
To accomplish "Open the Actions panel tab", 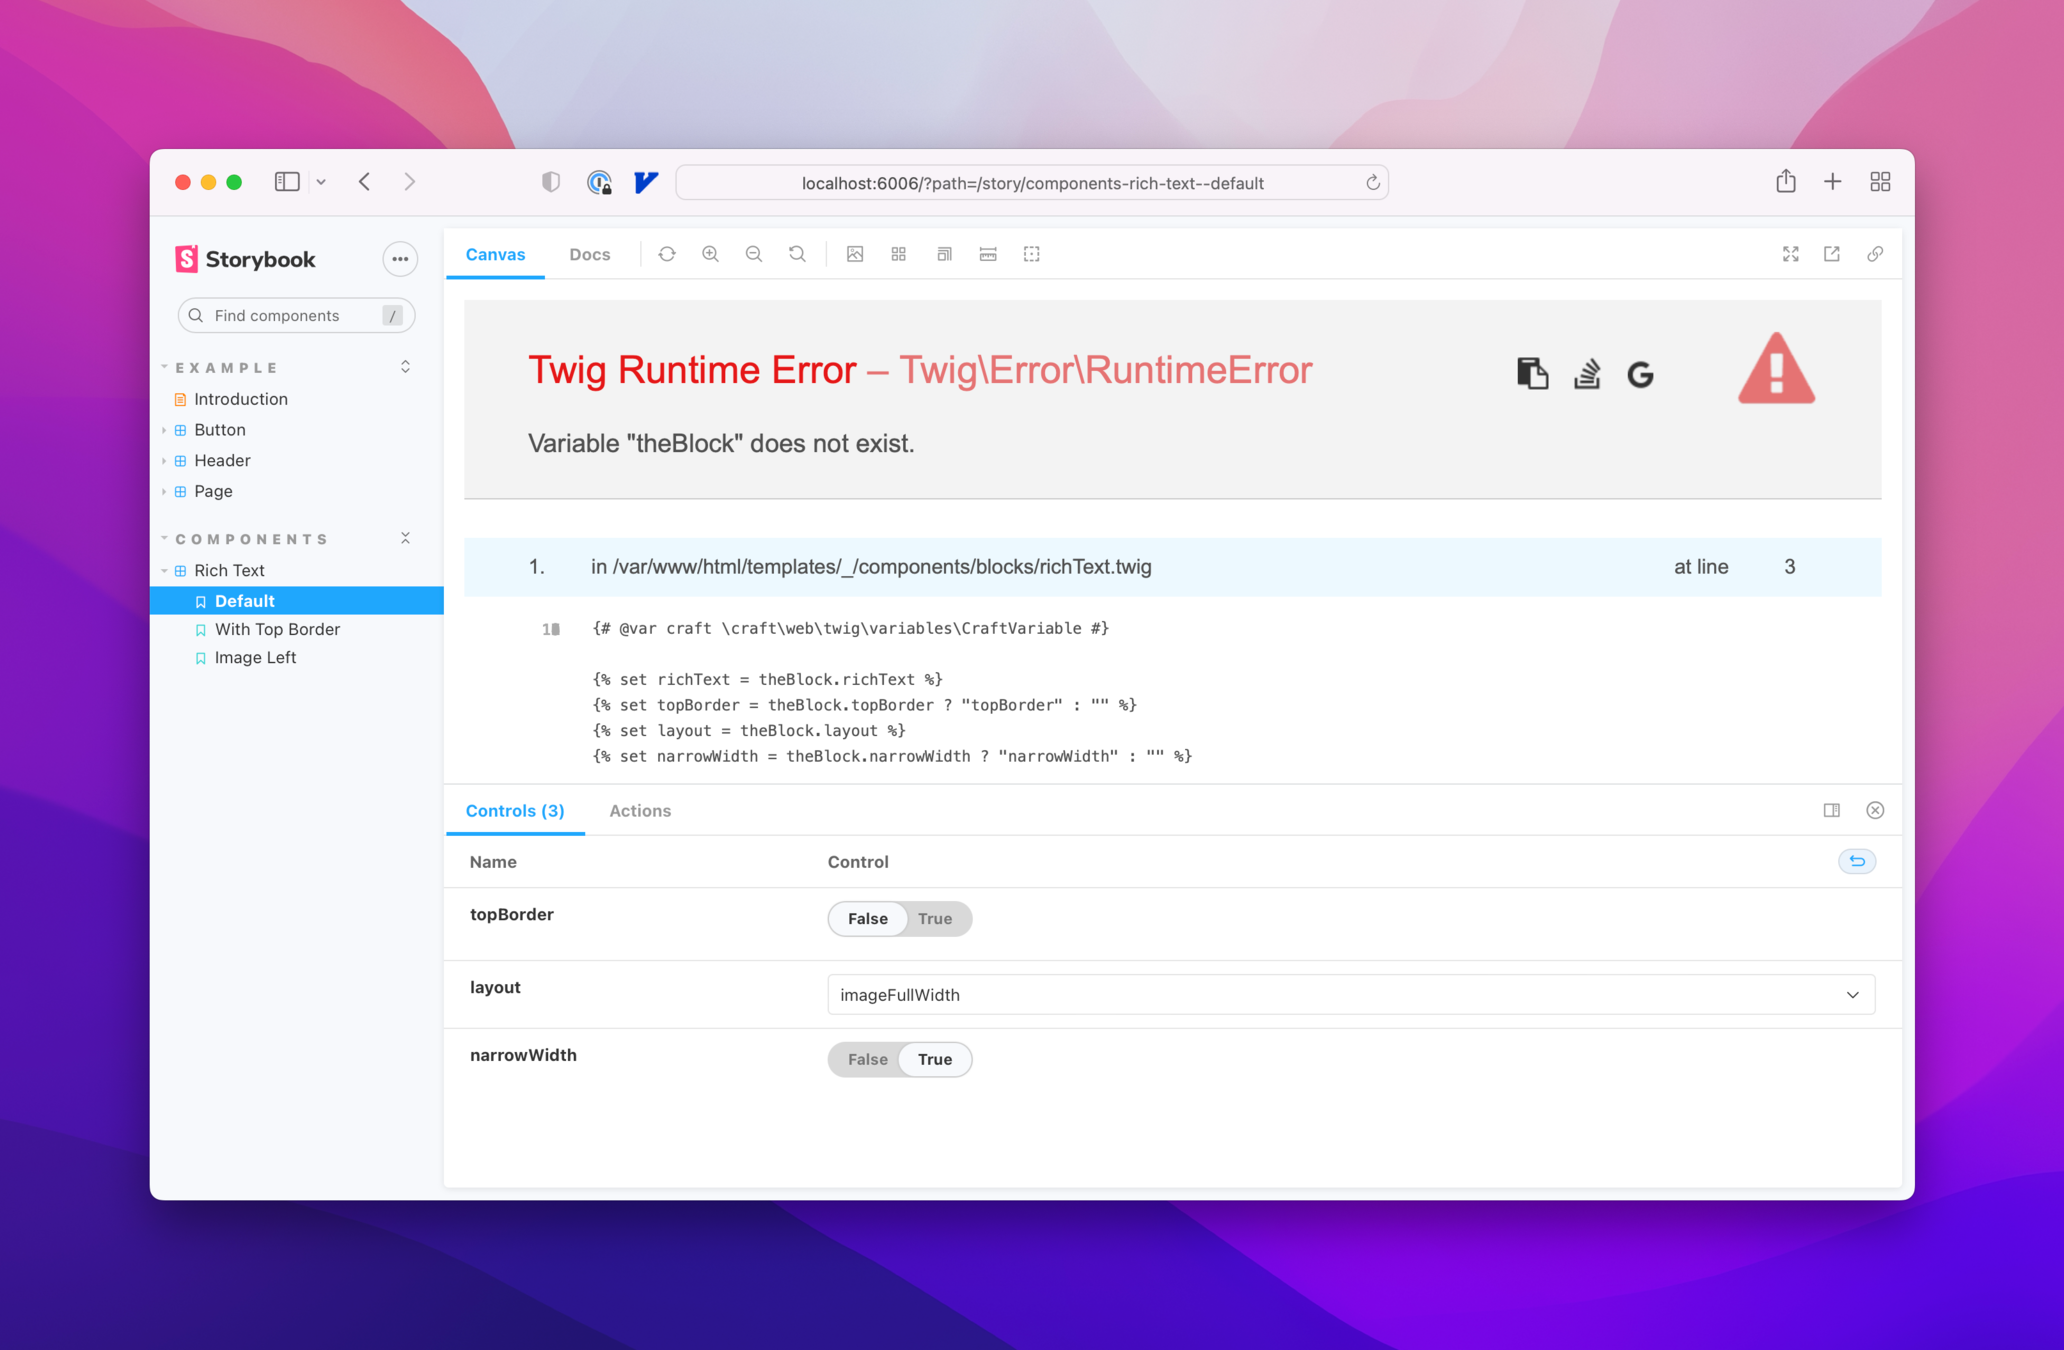I will 640,810.
